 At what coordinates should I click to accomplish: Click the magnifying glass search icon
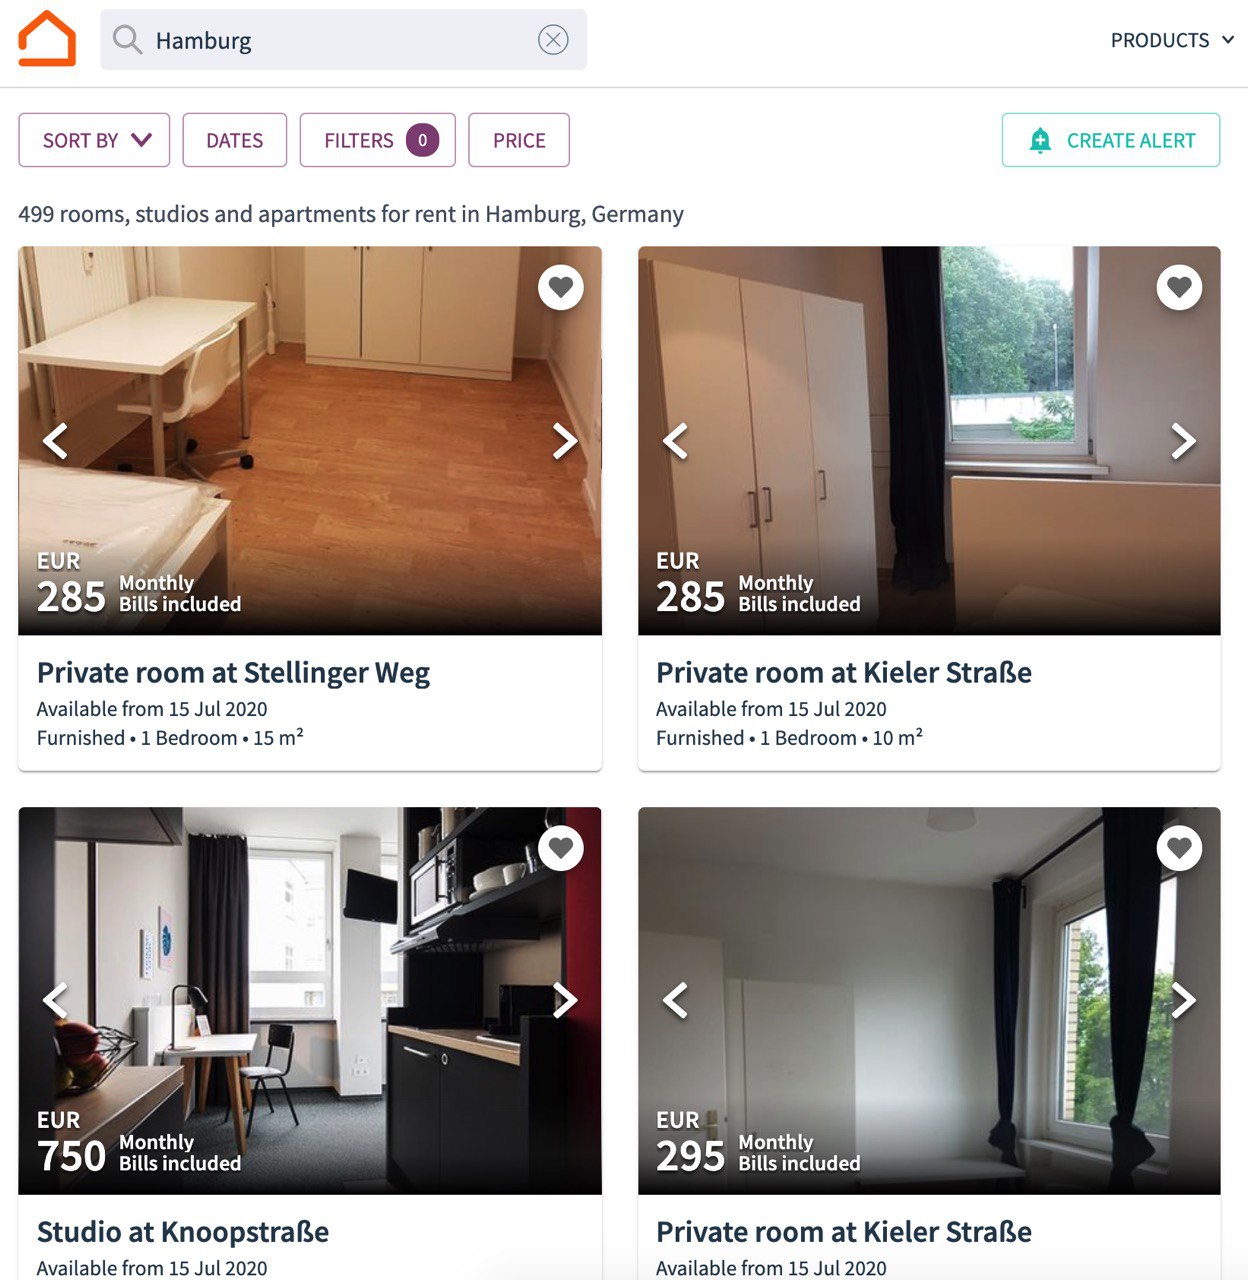[127, 40]
